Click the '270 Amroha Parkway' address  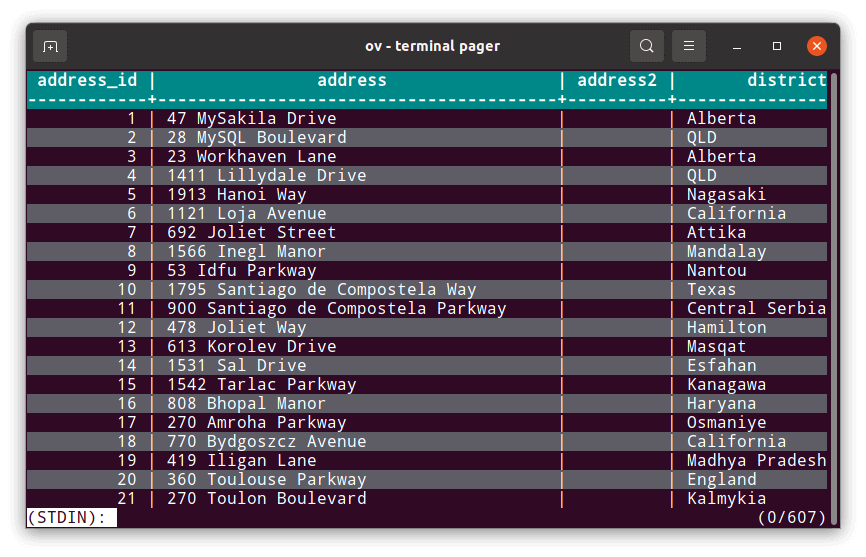pyautogui.click(x=257, y=423)
